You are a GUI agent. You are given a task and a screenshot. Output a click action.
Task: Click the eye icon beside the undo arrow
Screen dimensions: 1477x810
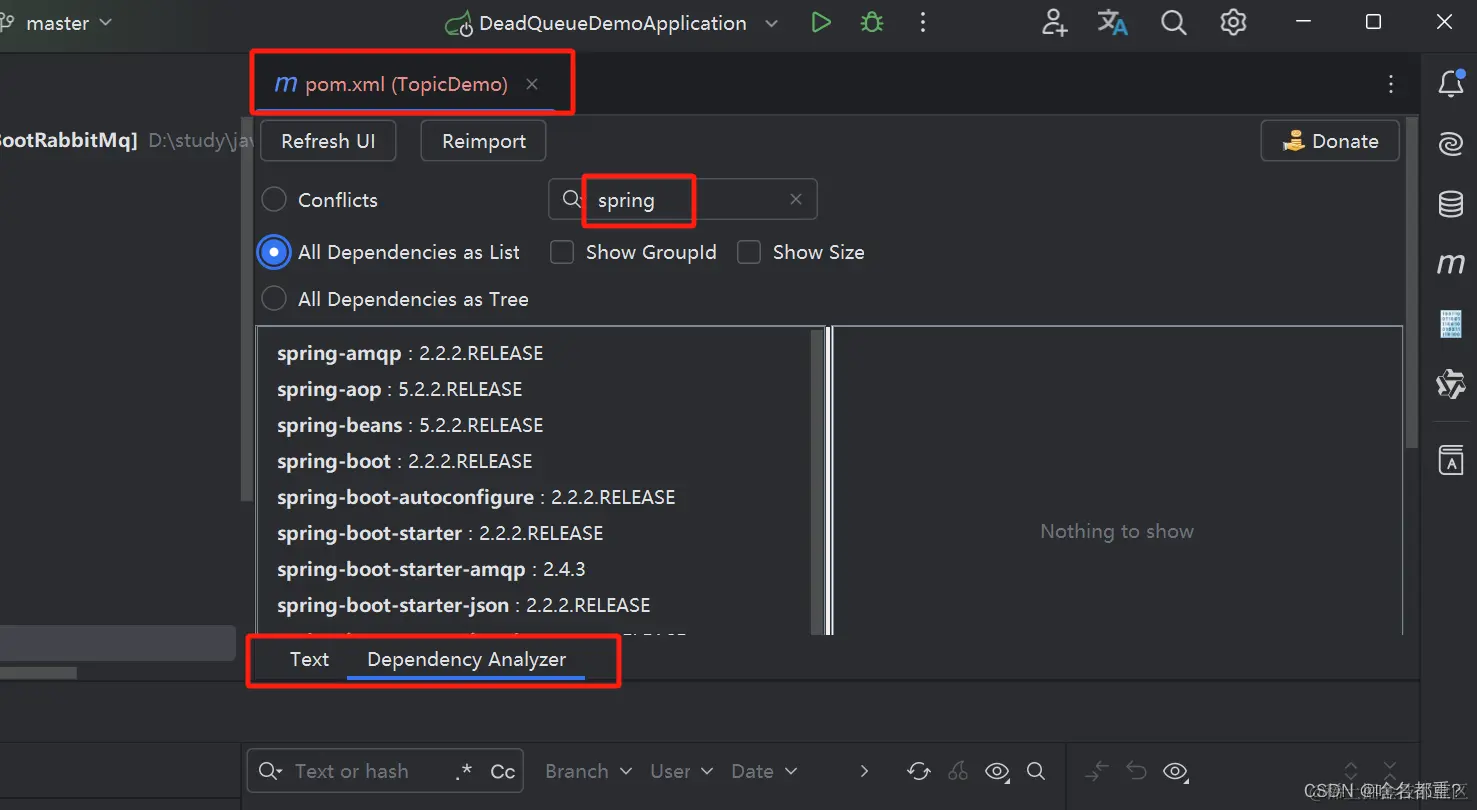[1176, 771]
